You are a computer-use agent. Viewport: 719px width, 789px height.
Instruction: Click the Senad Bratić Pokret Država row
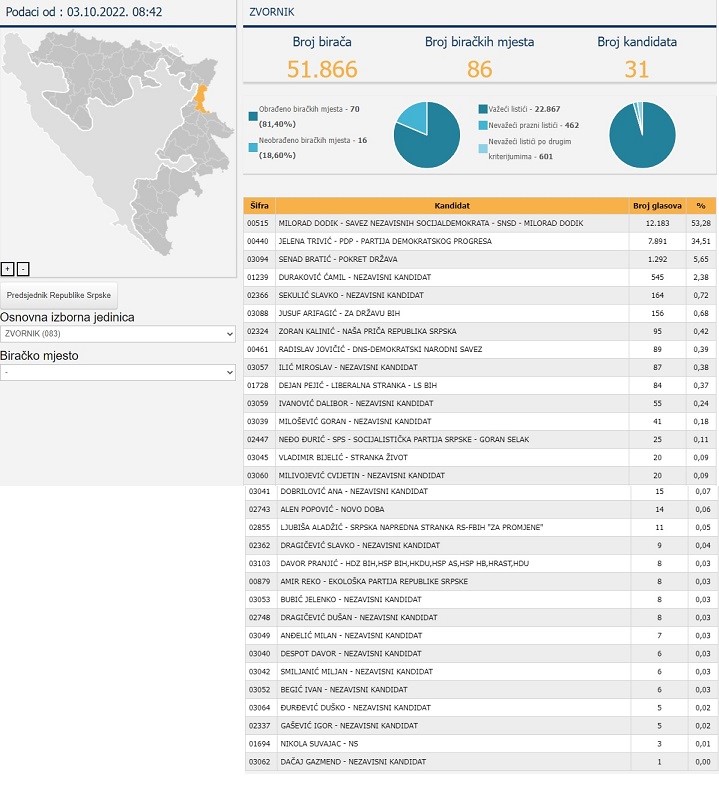pyautogui.click(x=452, y=259)
